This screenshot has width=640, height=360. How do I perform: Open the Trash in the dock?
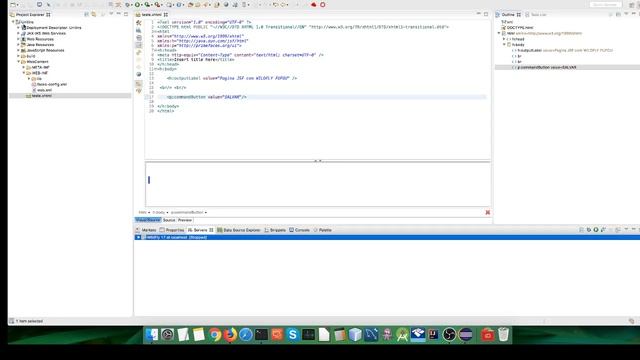pos(504,335)
